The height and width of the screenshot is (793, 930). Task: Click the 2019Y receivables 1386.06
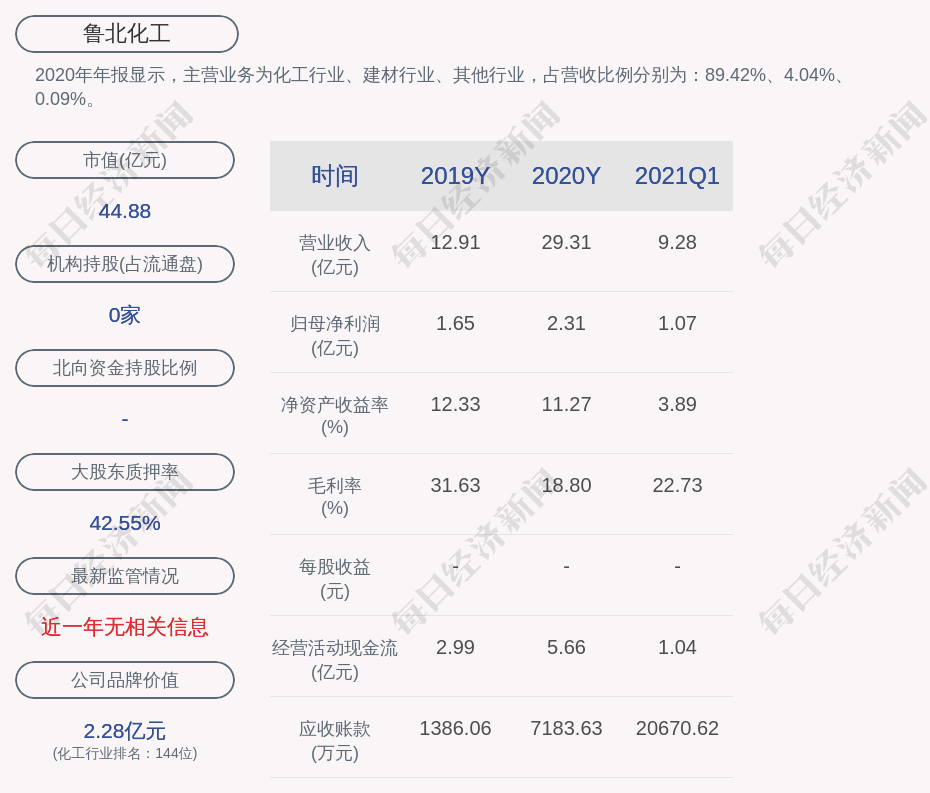point(455,728)
